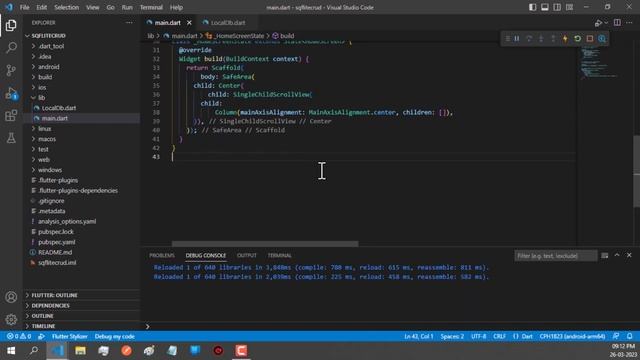Toggle bottom panel layout icon
The width and height of the screenshot is (640, 360).
545,7
